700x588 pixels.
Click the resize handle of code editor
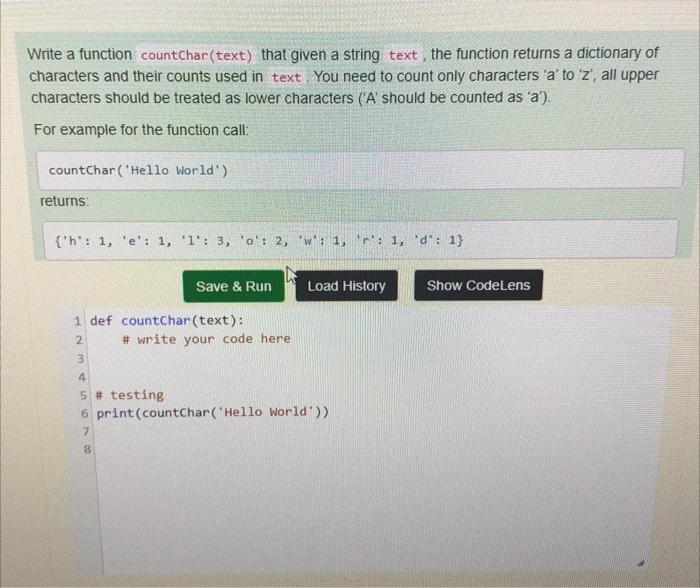click(641, 563)
